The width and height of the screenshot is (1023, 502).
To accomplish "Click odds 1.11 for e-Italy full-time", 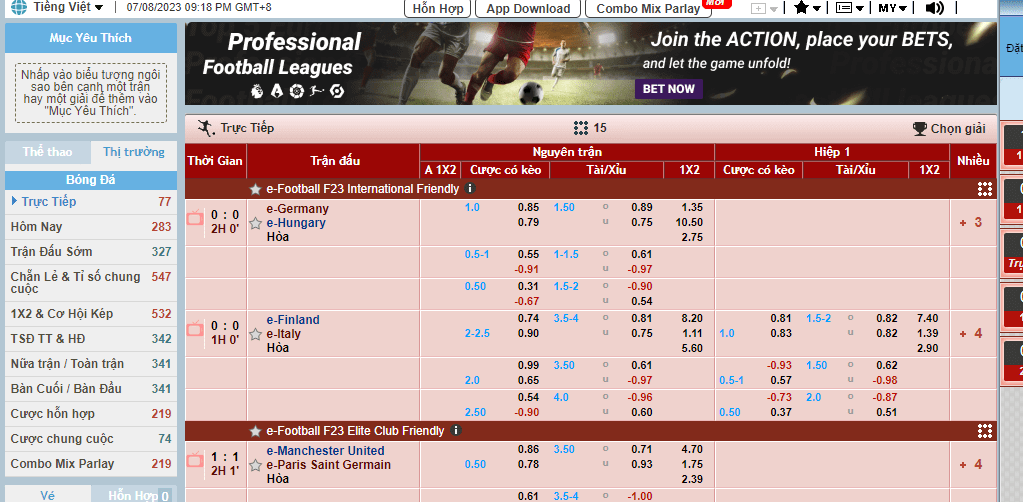I will pos(692,334).
